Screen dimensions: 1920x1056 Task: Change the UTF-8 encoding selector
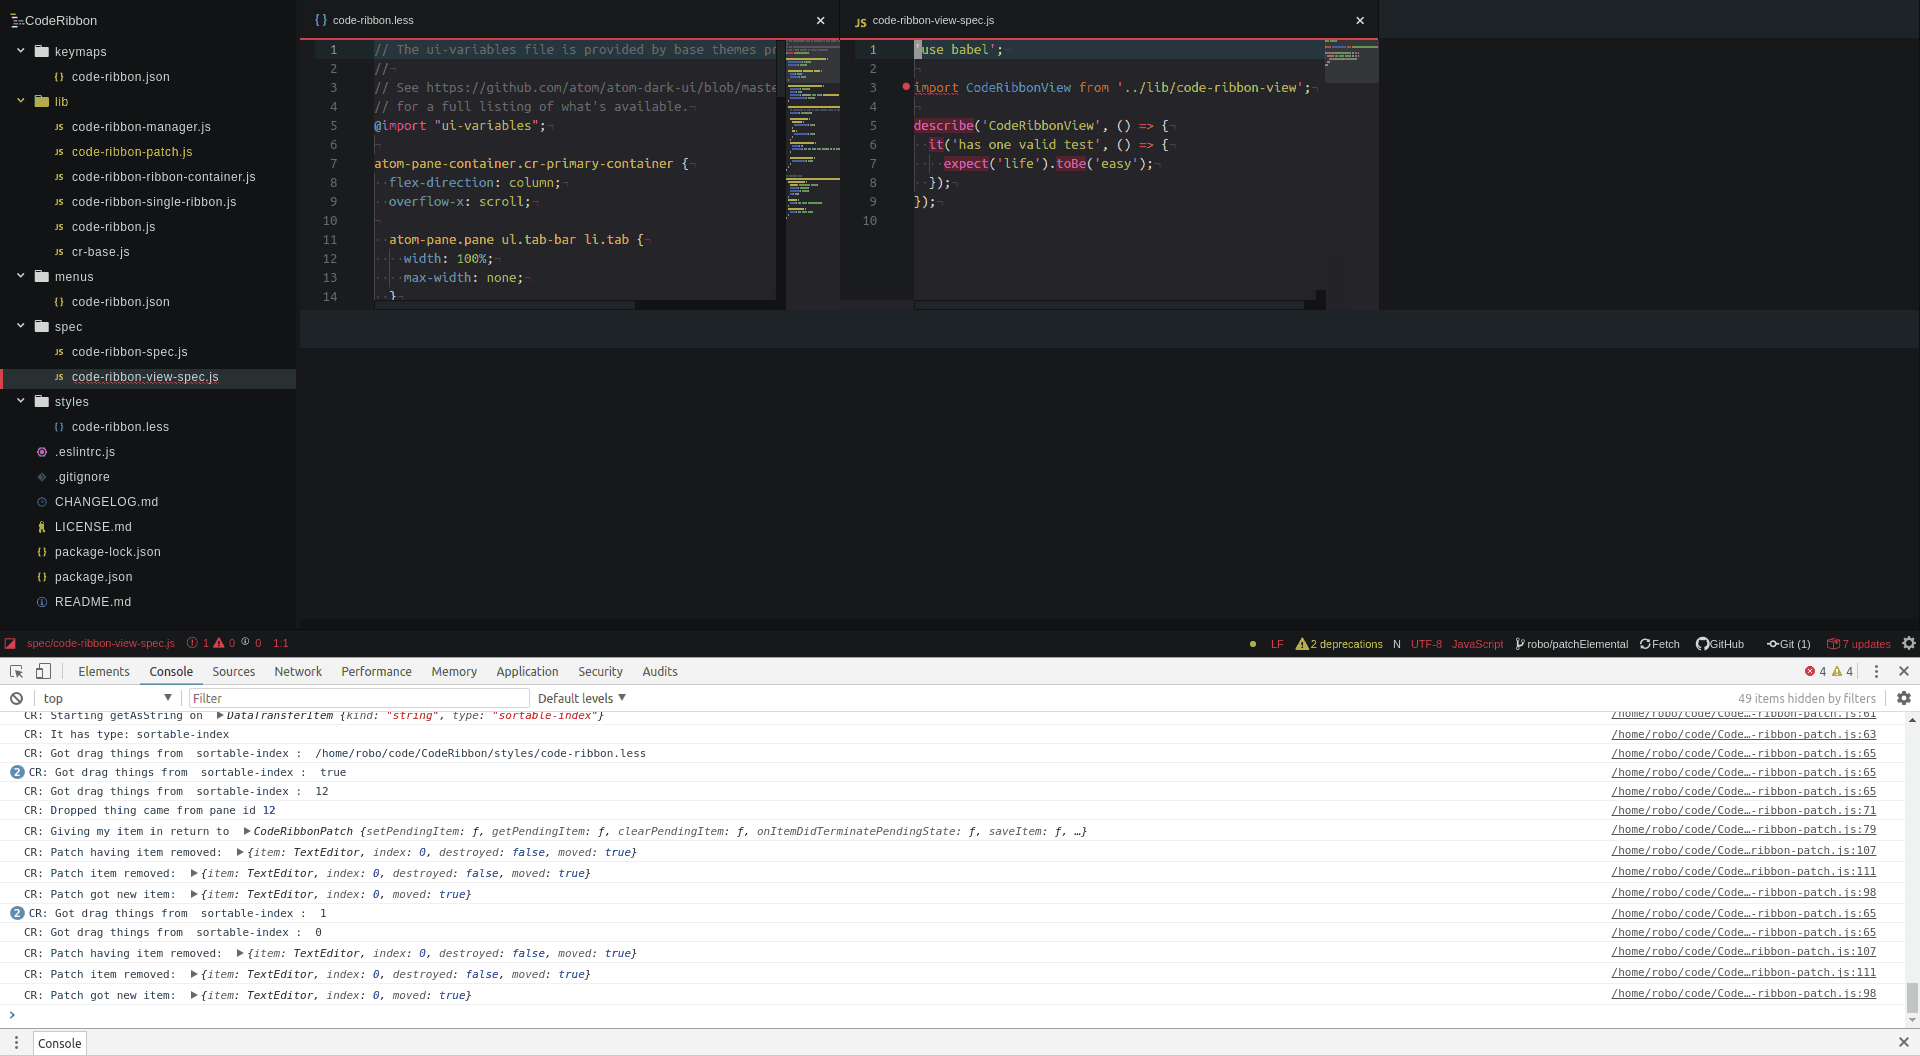tap(1426, 644)
